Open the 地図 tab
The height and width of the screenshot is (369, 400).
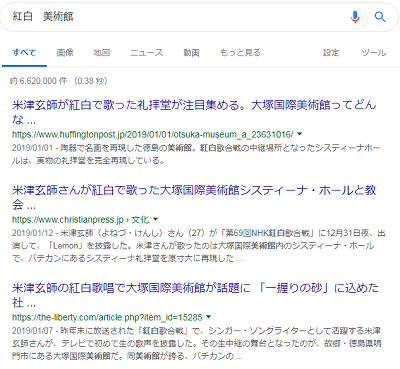102,52
